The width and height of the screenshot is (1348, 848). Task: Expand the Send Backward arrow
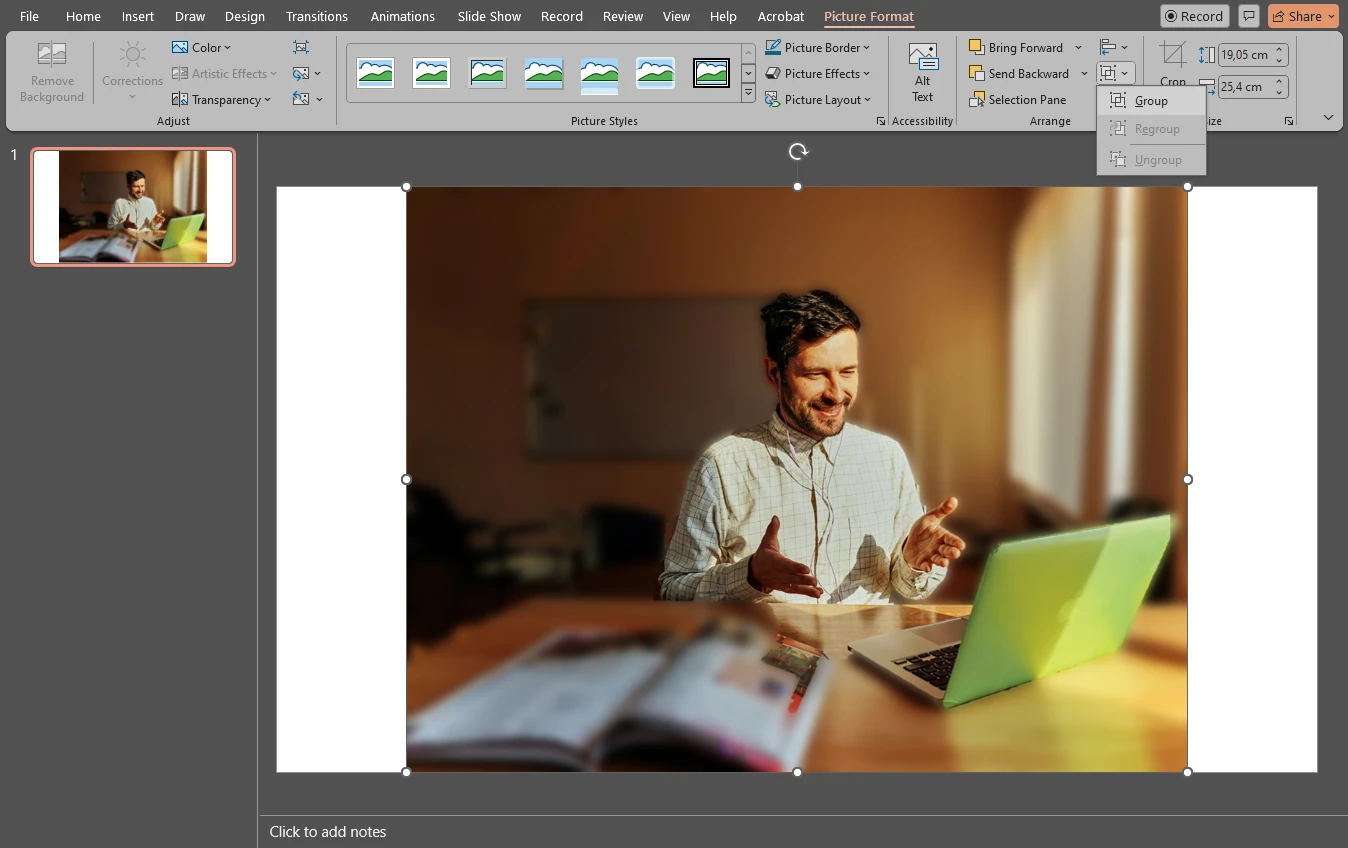[x=1084, y=73]
